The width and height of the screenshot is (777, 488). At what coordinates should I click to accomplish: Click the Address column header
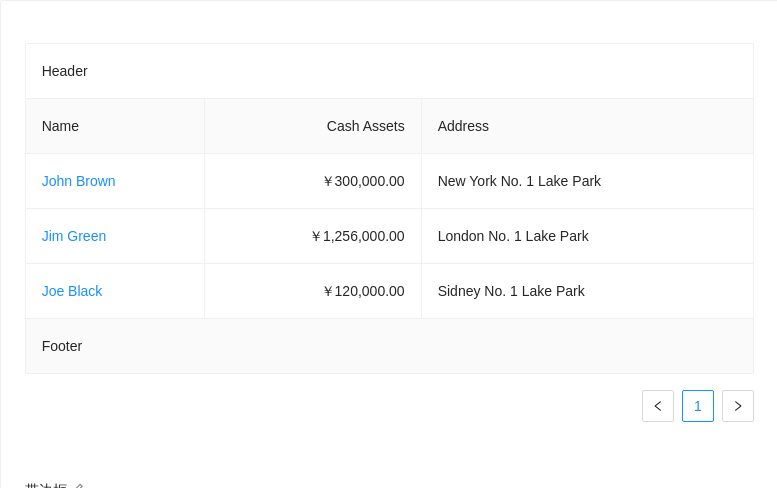tap(463, 126)
